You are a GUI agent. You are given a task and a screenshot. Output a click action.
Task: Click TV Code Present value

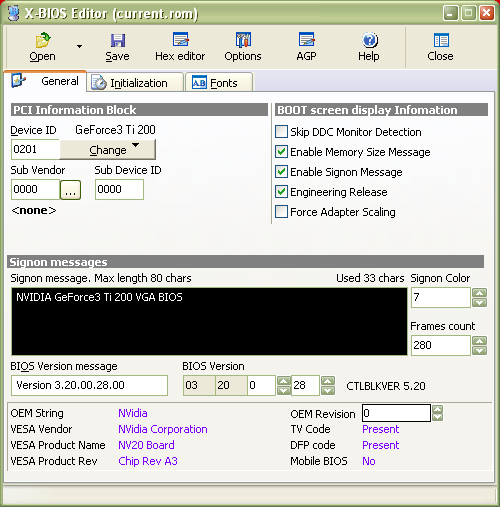pos(381,429)
